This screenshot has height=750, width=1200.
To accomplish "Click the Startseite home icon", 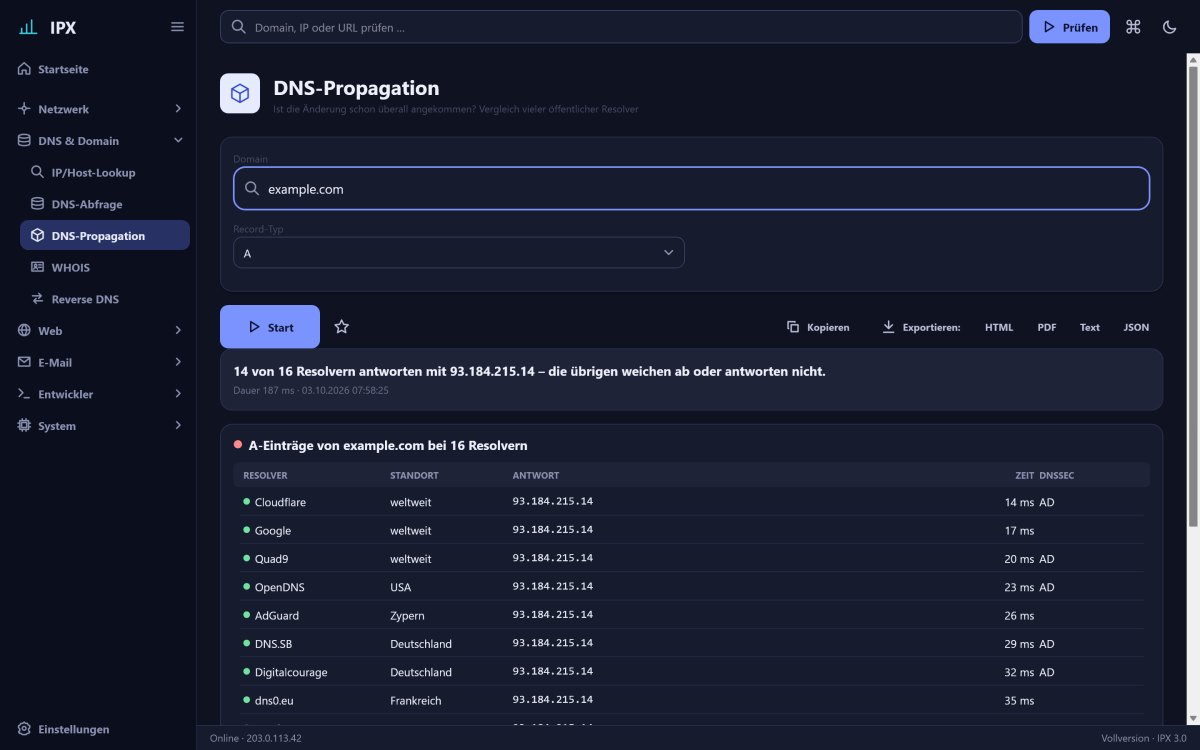I will [x=24, y=69].
